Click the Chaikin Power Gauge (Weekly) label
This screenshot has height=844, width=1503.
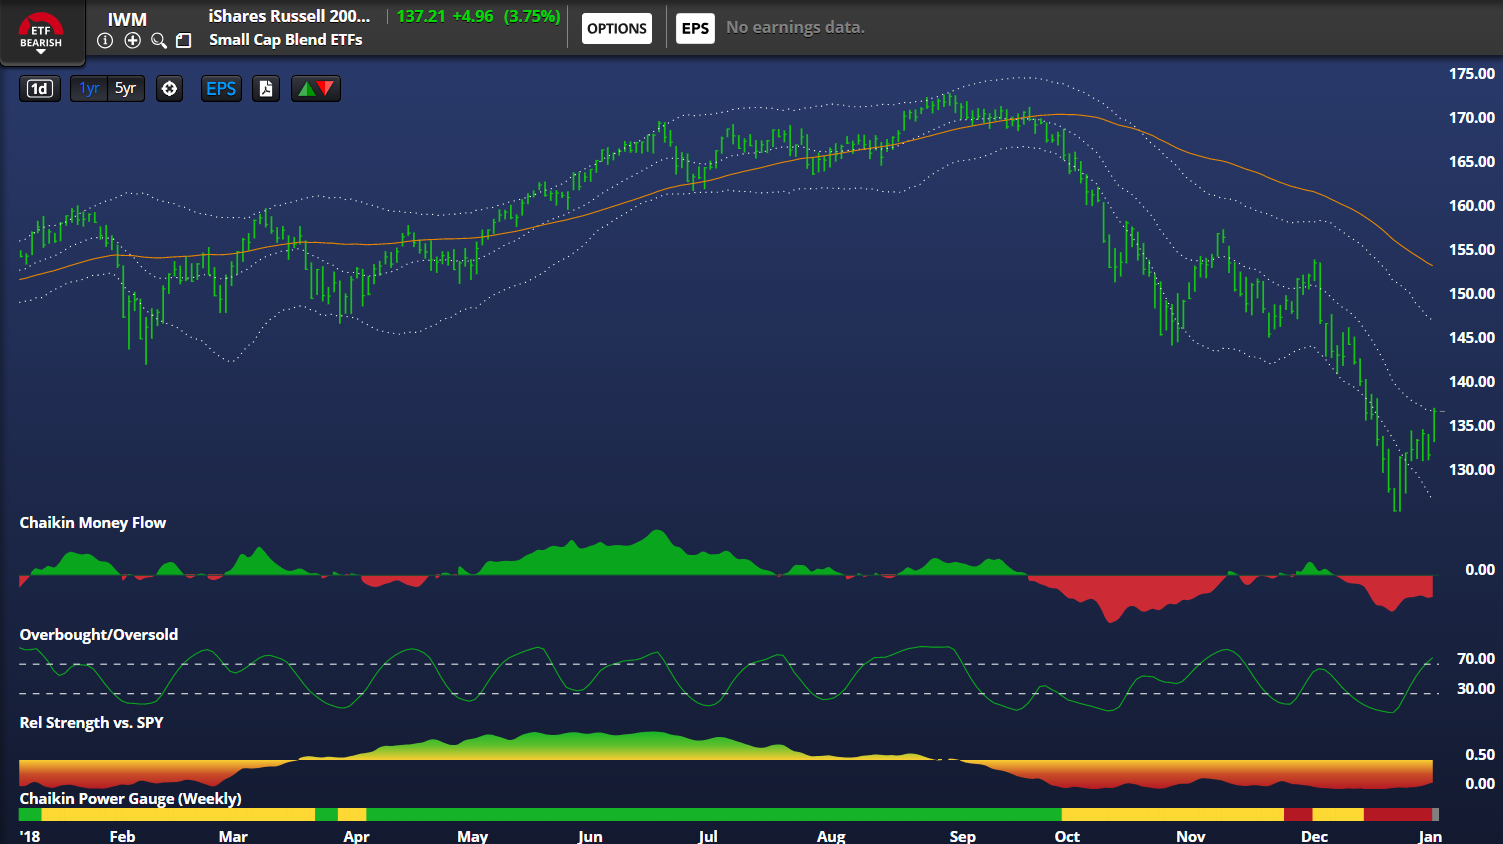(x=130, y=799)
